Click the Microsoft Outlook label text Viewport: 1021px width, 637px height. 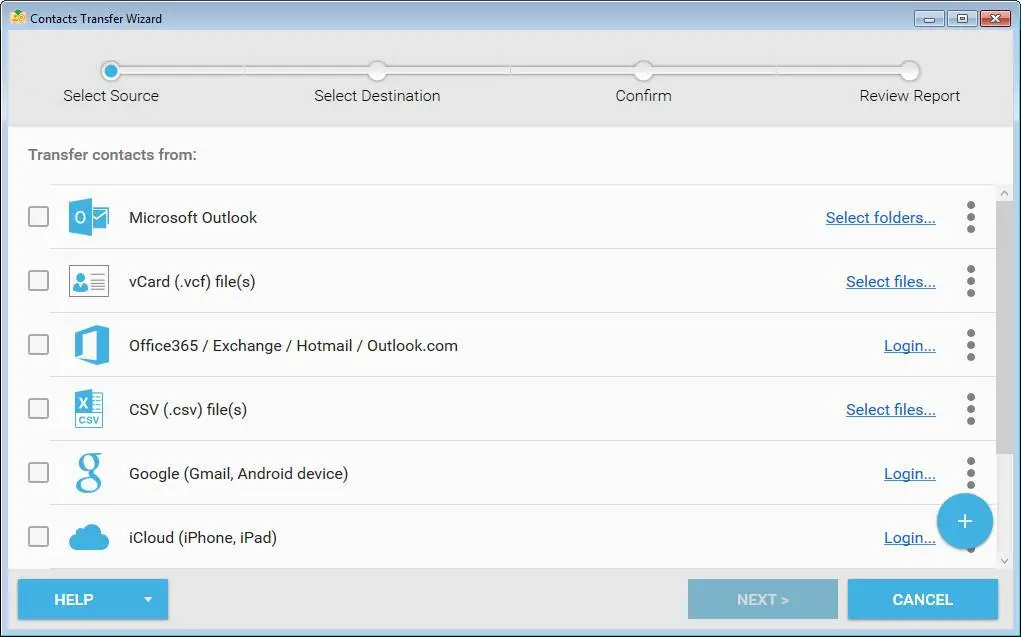click(x=193, y=218)
